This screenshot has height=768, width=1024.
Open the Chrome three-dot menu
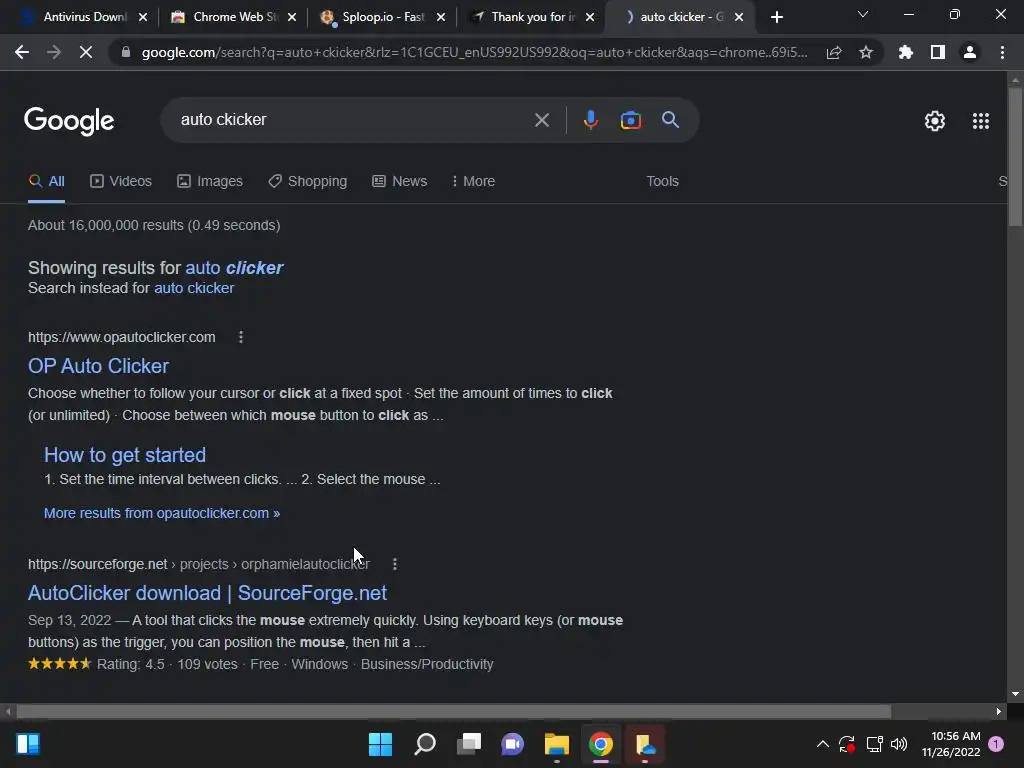click(x=1002, y=52)
